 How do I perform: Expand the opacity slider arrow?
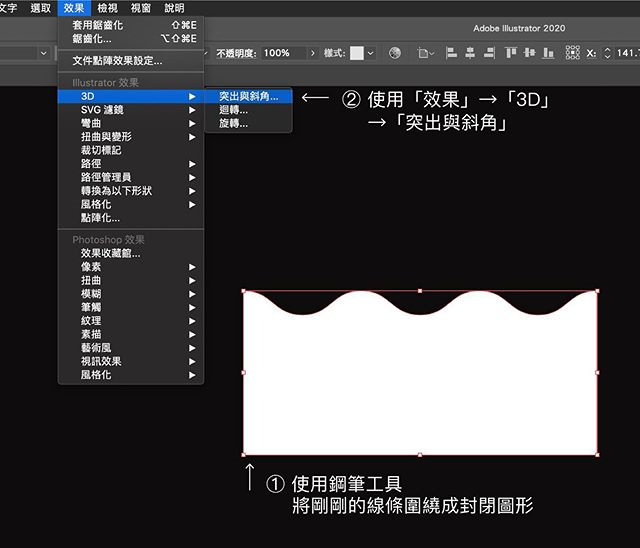313,53
